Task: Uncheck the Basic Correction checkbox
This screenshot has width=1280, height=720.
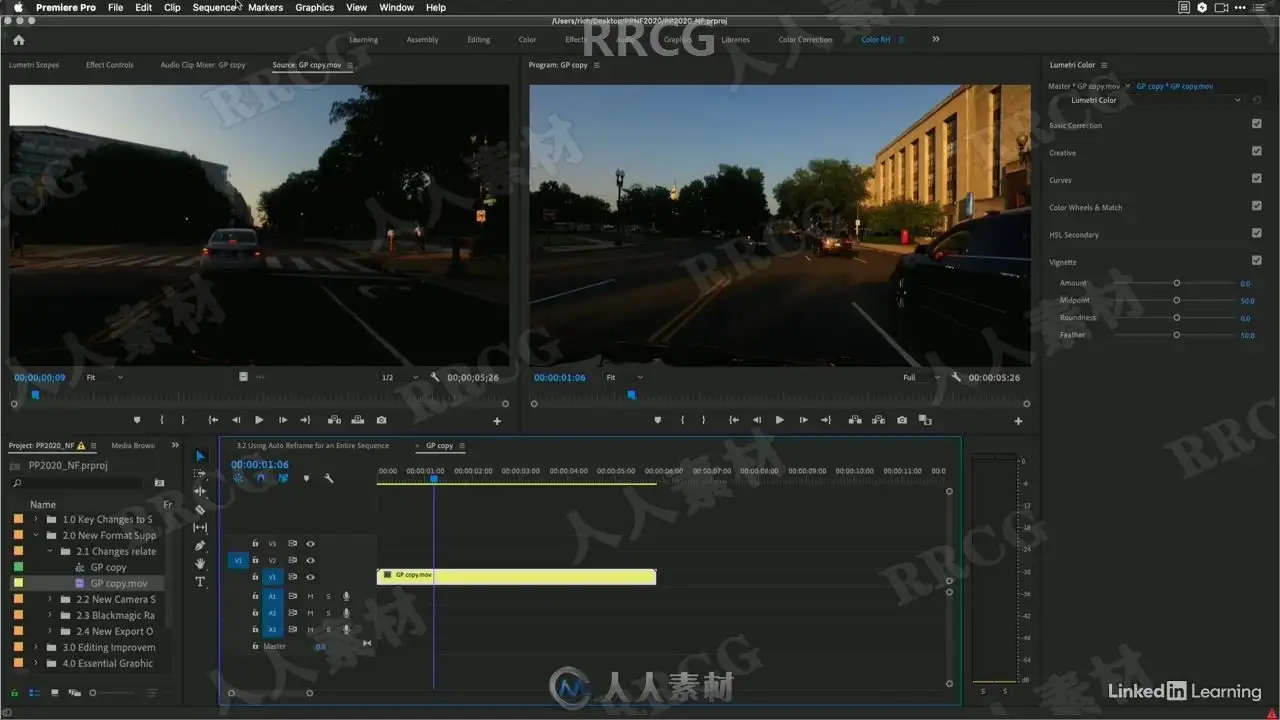Action: (x=1256, y=124)
